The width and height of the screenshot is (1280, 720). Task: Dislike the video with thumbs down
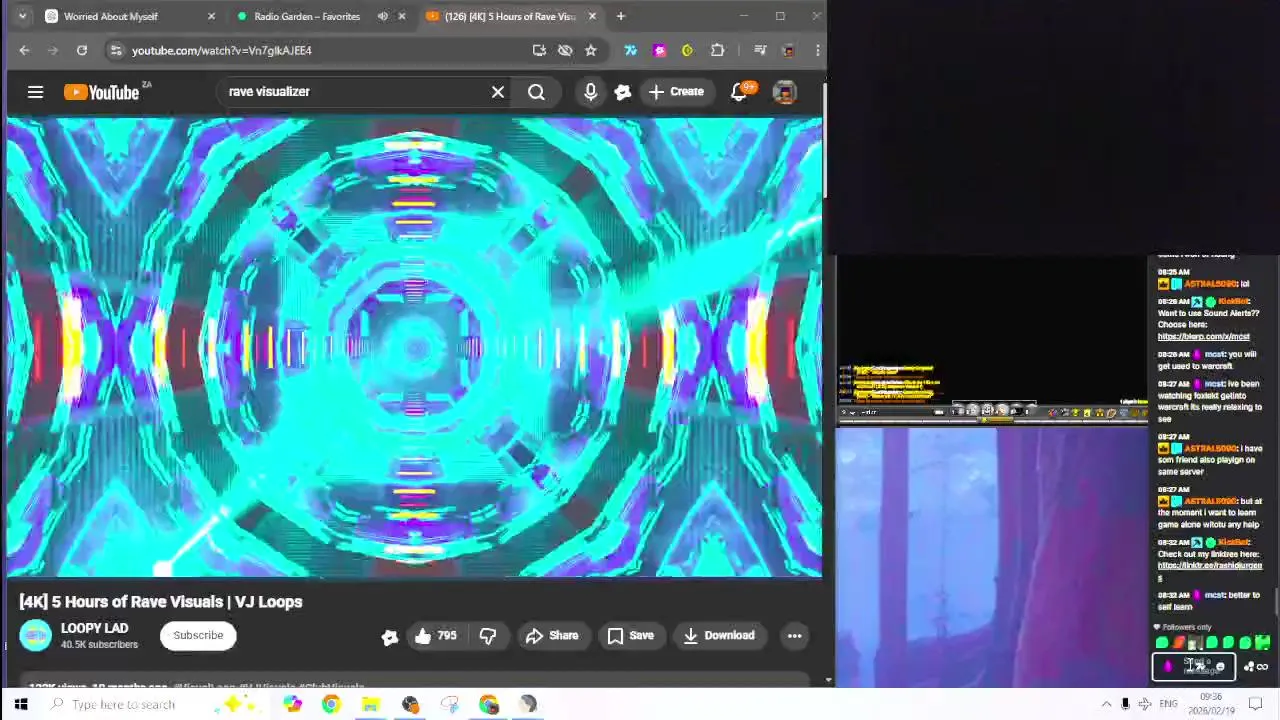coord(488,636)
